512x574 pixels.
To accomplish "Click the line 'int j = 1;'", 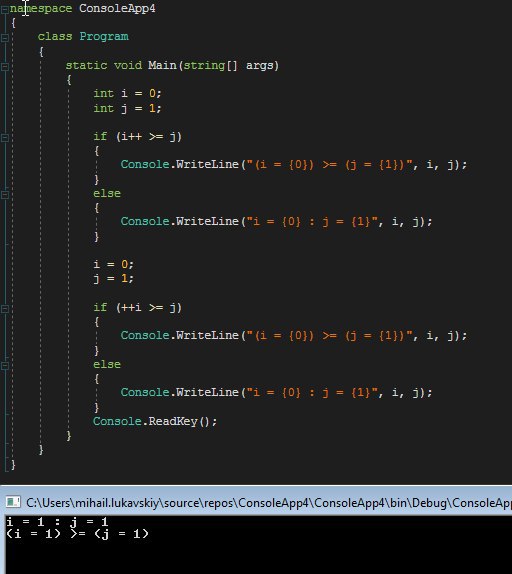I will point(127,108).
